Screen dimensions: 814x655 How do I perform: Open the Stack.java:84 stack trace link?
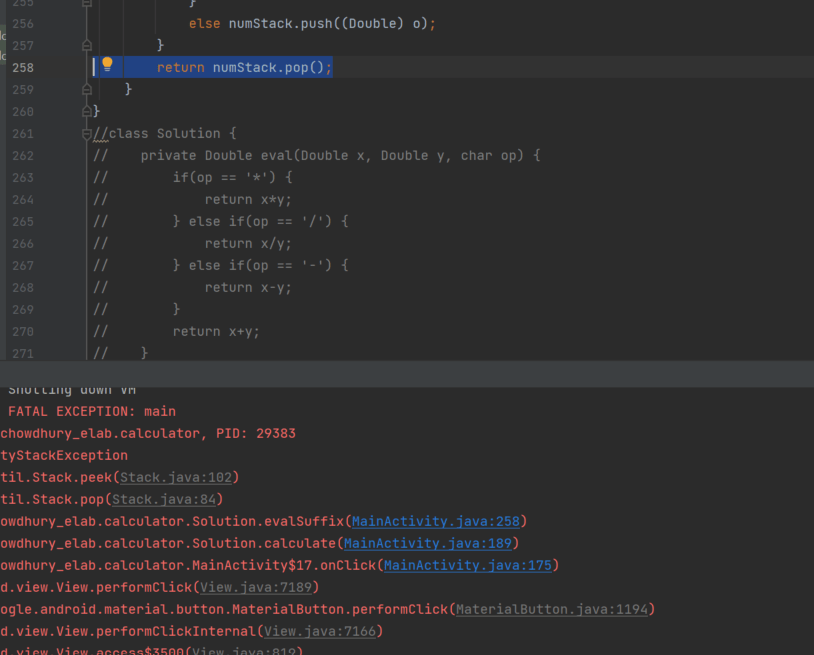coord(164,499)
